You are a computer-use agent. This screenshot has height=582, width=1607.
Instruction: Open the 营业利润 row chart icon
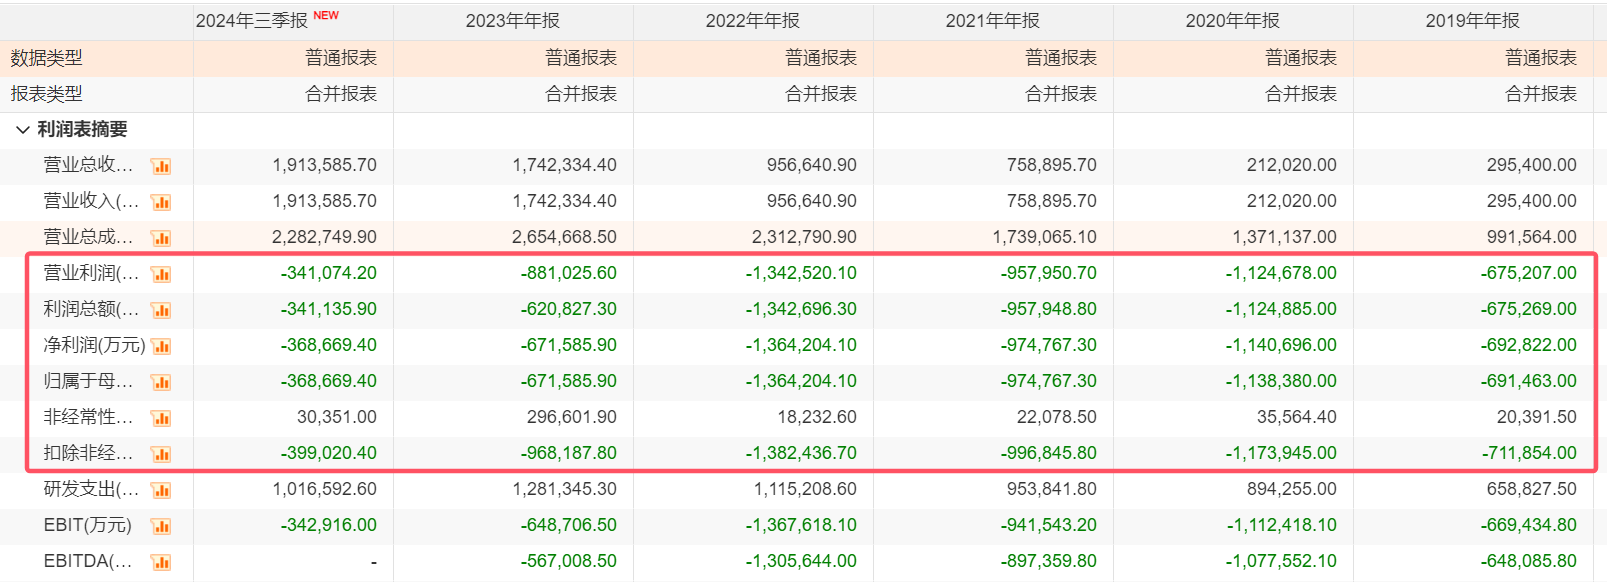161,274
